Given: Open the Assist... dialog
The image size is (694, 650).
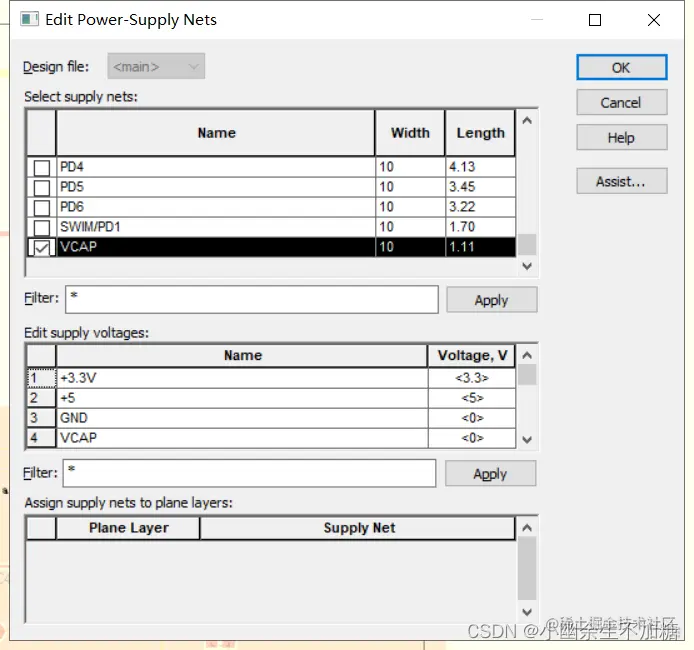Looking at the screenshot, I should coord(621,181).
